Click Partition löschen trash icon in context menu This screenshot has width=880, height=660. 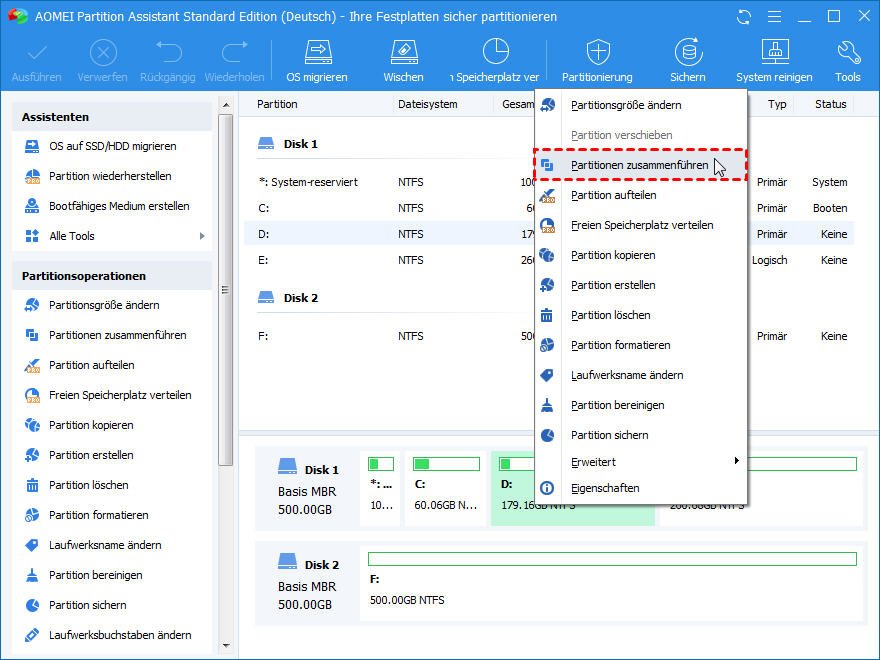coord(547,315)
